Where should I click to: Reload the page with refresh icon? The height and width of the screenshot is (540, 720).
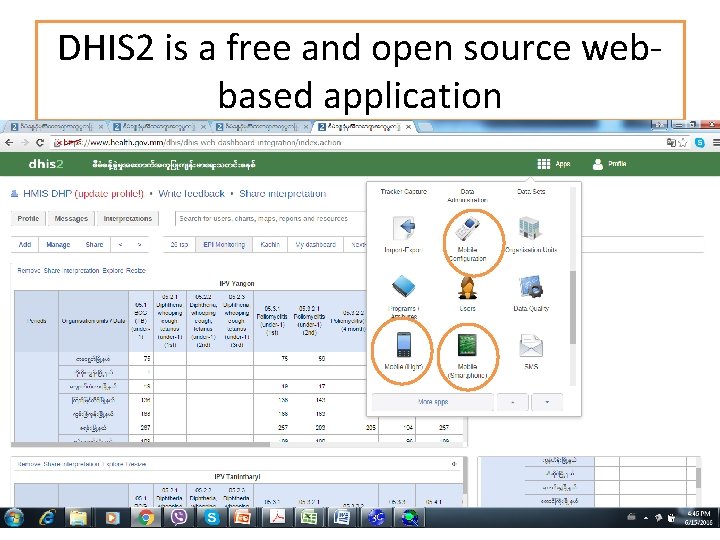[x=40, y=143]
